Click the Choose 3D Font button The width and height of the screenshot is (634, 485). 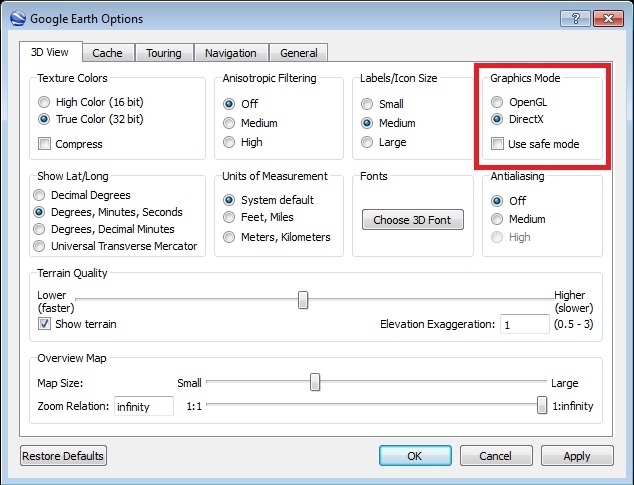tap(412, 220)
